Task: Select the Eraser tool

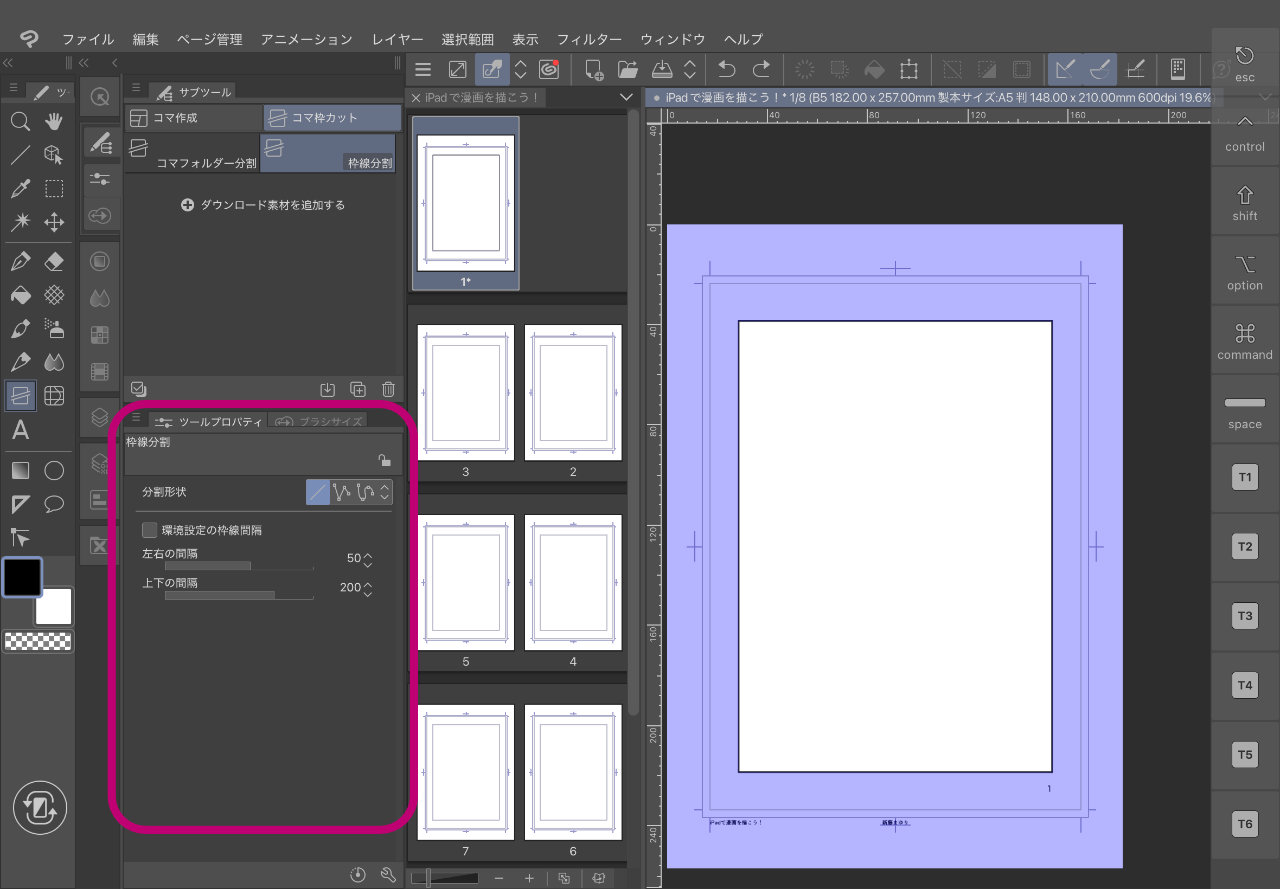Action: tap(54, 262)
